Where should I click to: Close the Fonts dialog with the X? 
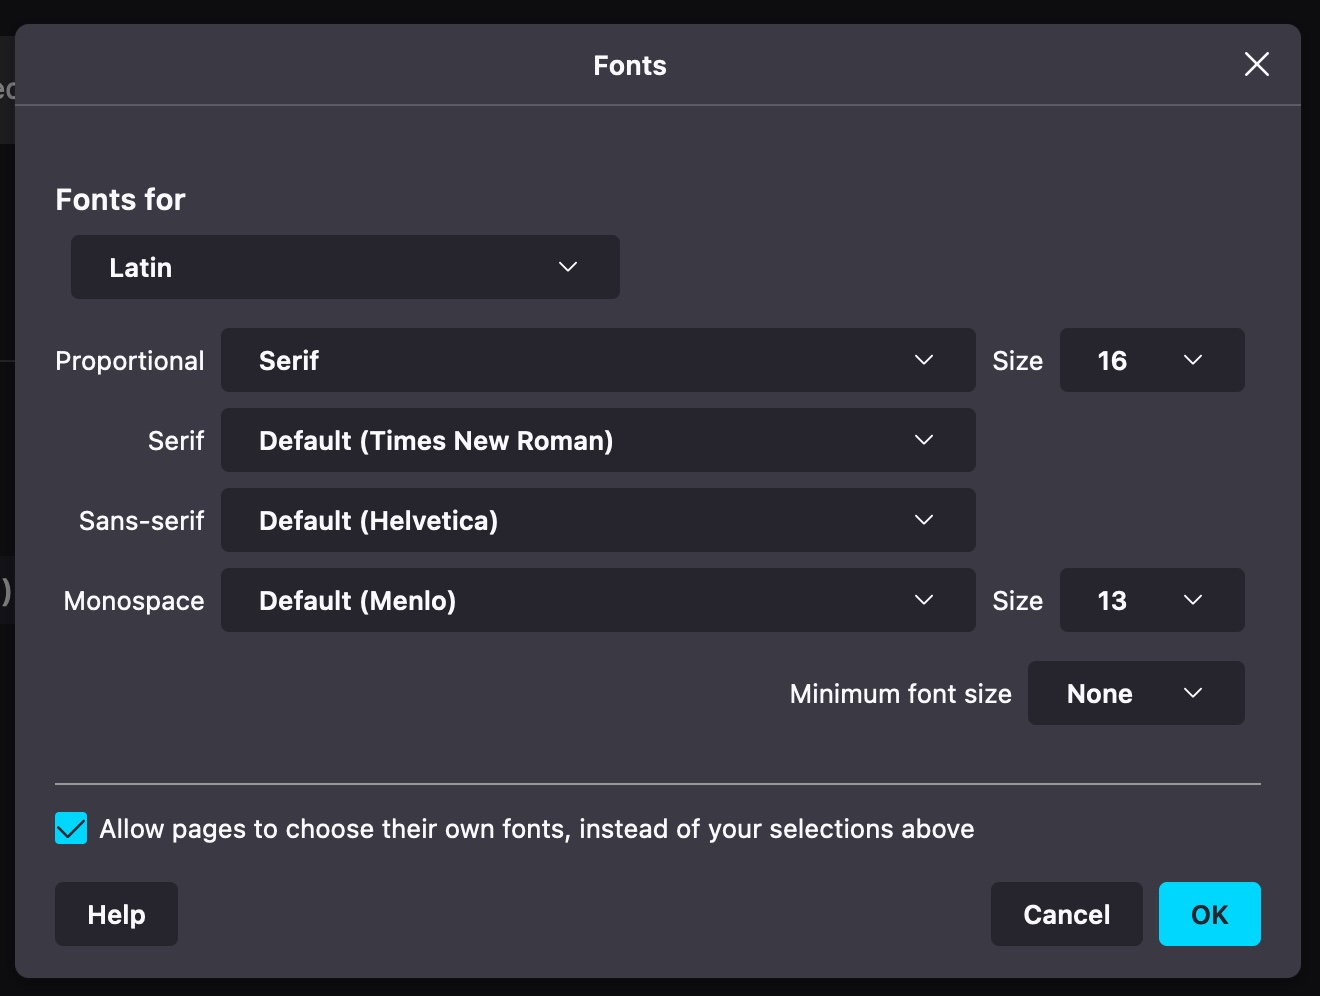point(1256,64)
